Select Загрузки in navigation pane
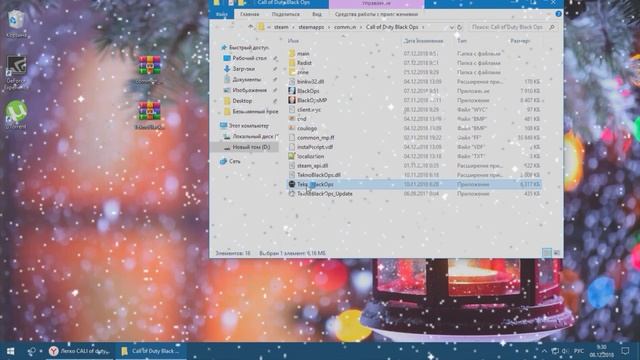Image resolution: width=640 pixels, height=360 pixels. (x=244, y=69)
